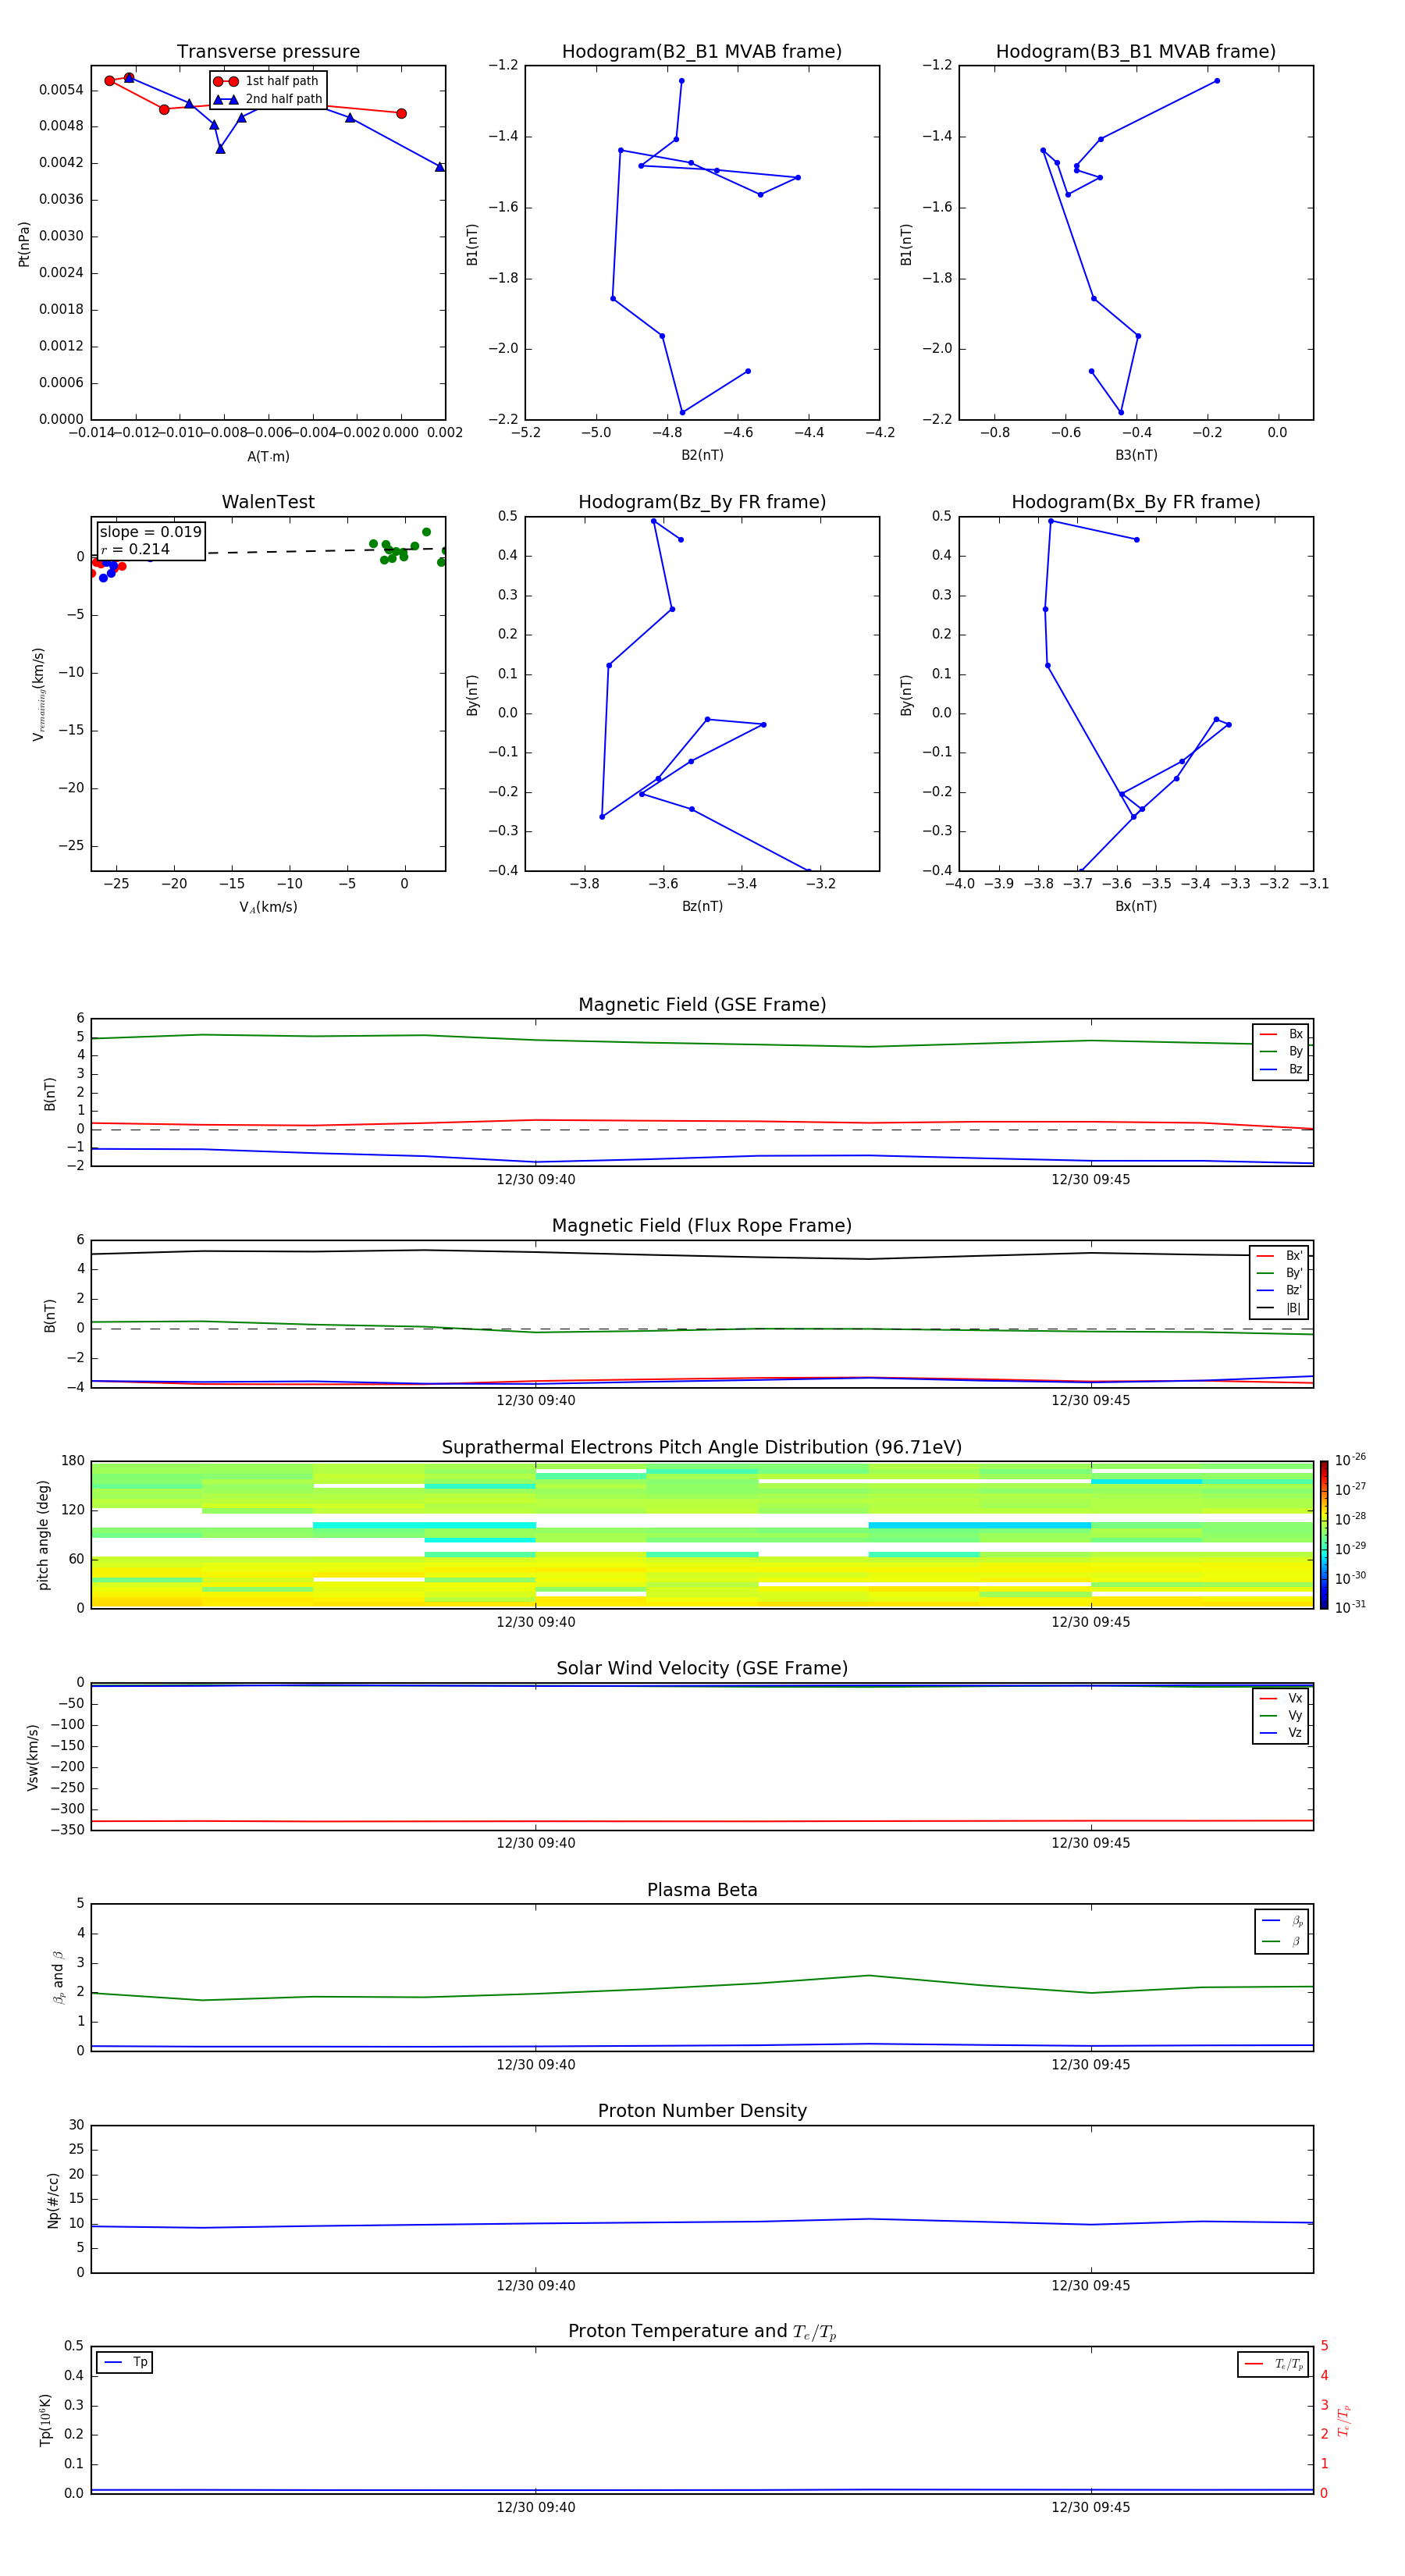
Task: Select the Bx' legend entry in Flux Rope plot
Action: [1279, 1256]
